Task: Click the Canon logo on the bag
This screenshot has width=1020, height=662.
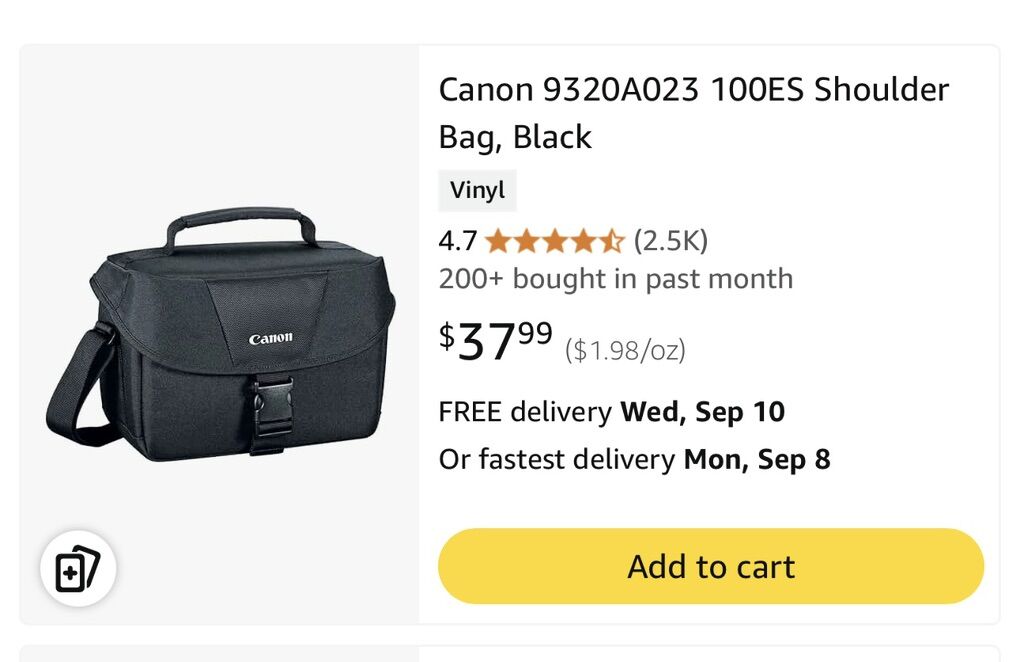Action: pyautogui.click(x=271, y=338)
